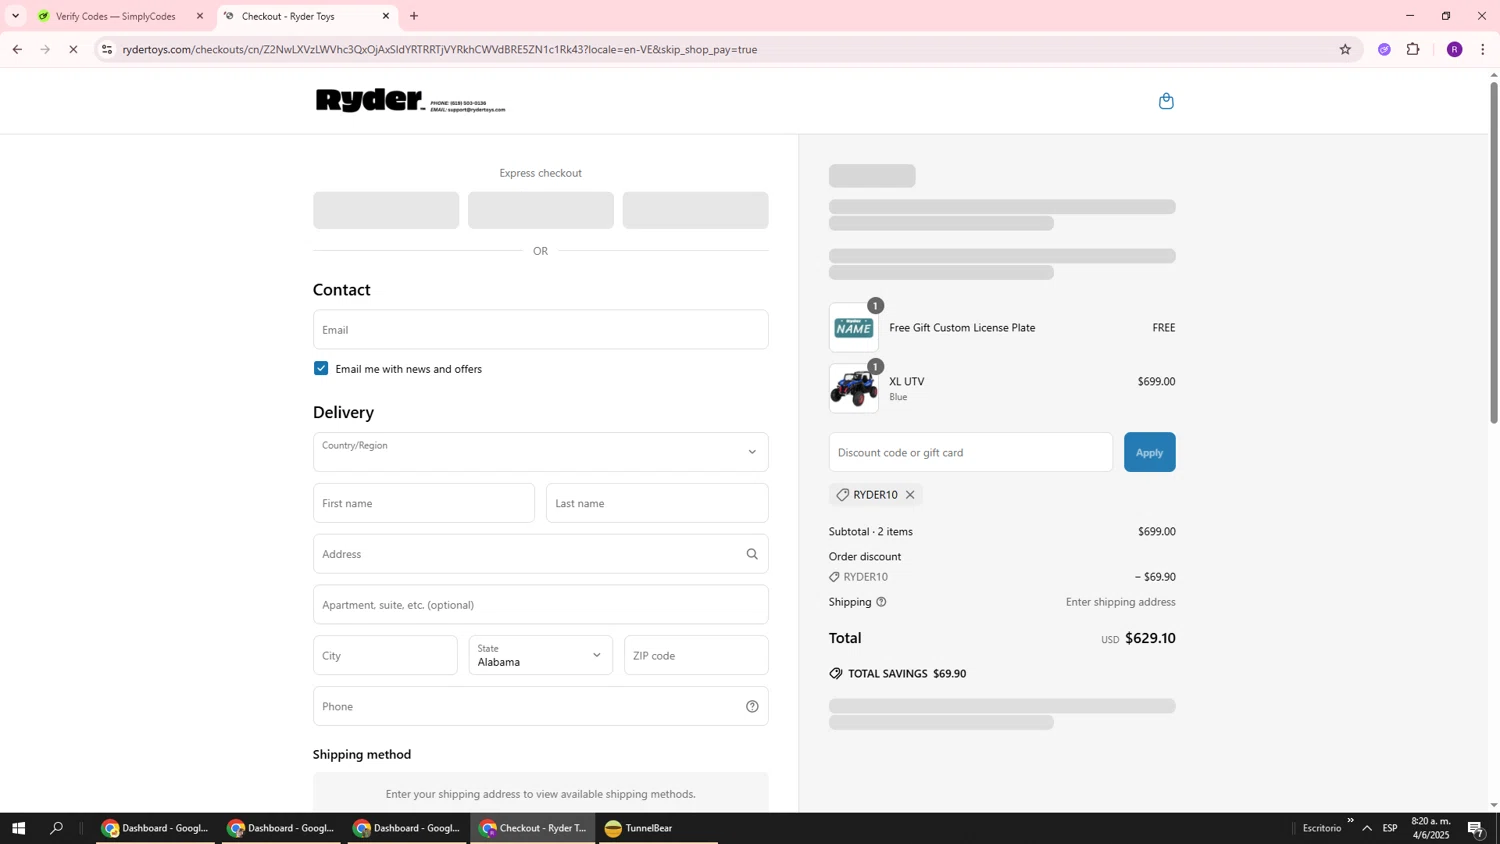
Task: Switch to Checkout Ryder Toys taskbar window
Action: pos(533,828)
